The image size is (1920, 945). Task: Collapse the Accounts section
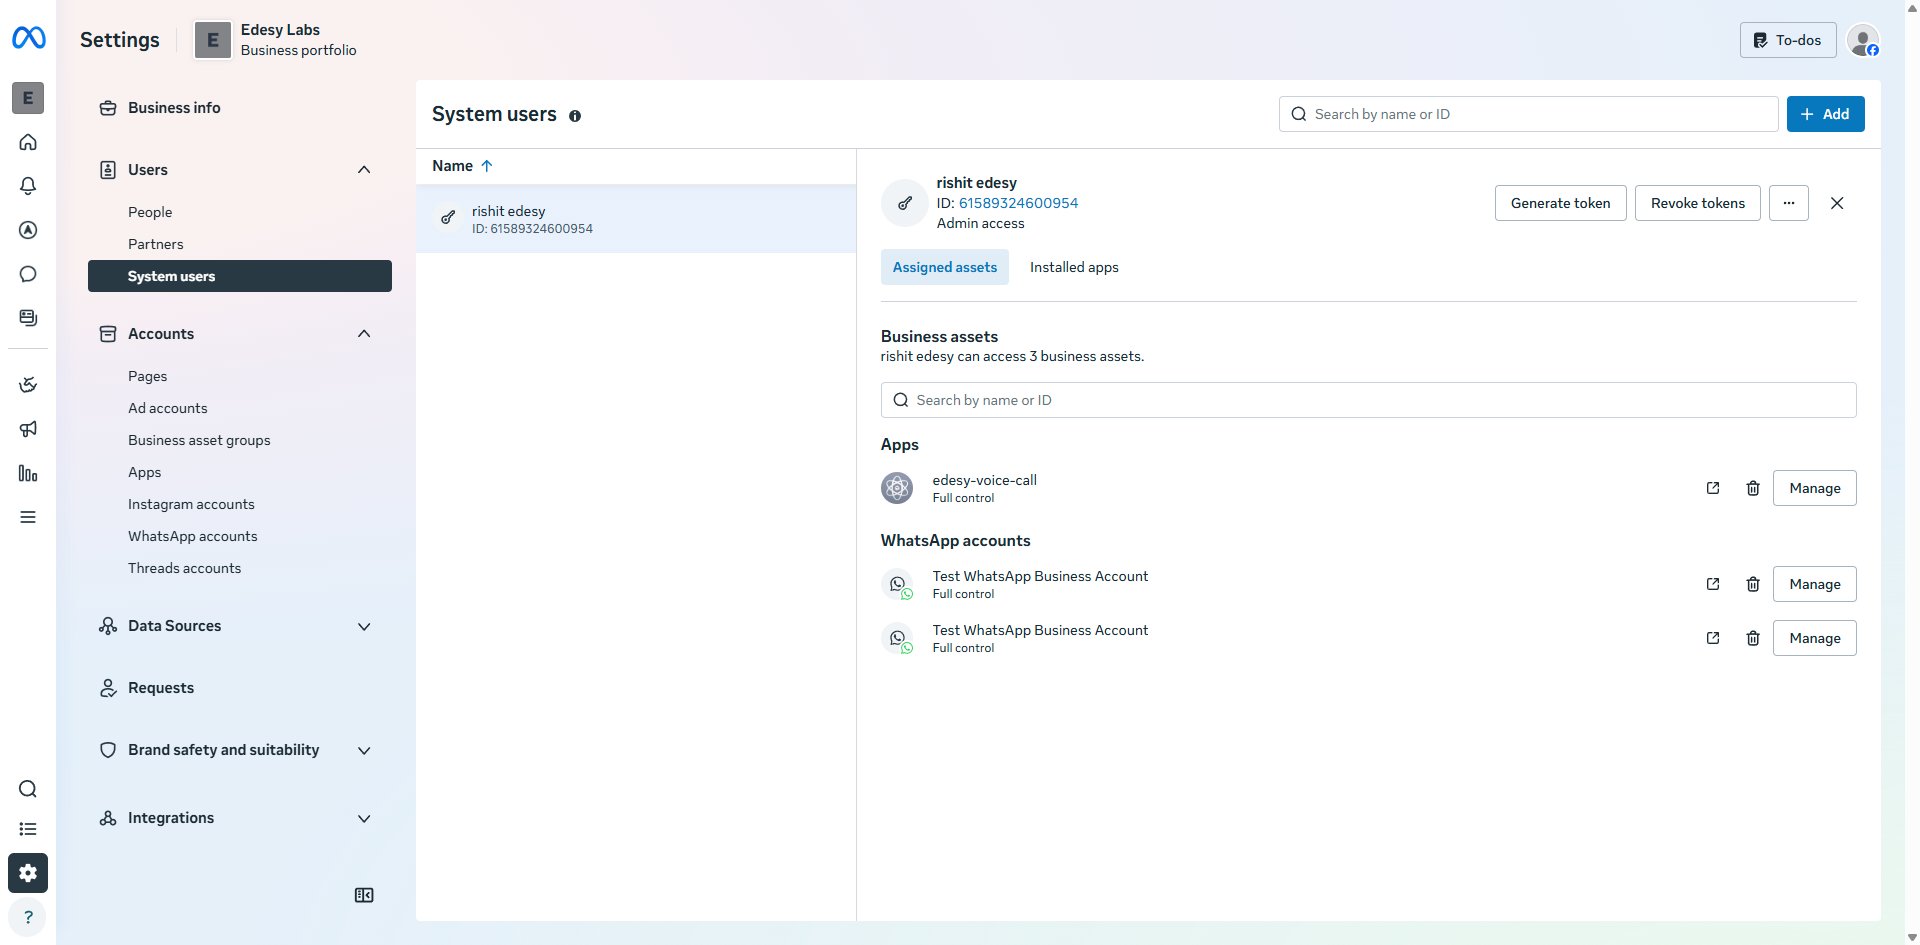[364, 334]
